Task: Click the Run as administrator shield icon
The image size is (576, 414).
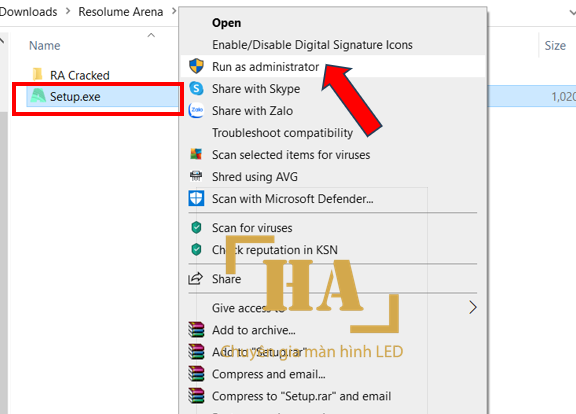Action: tap(196, 66)
